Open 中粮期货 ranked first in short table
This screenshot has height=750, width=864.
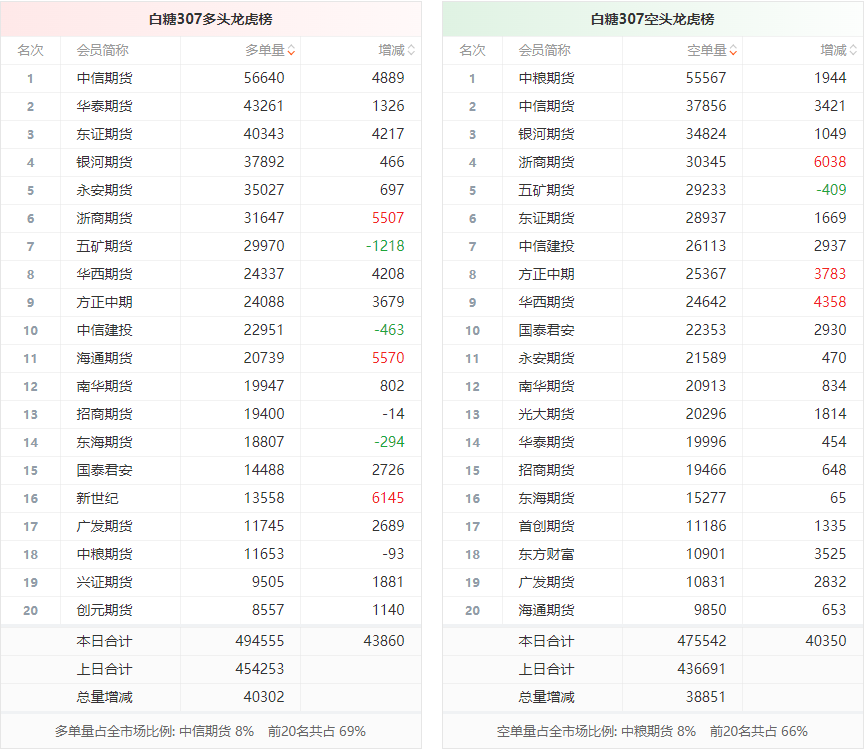(x=546, y=78)
